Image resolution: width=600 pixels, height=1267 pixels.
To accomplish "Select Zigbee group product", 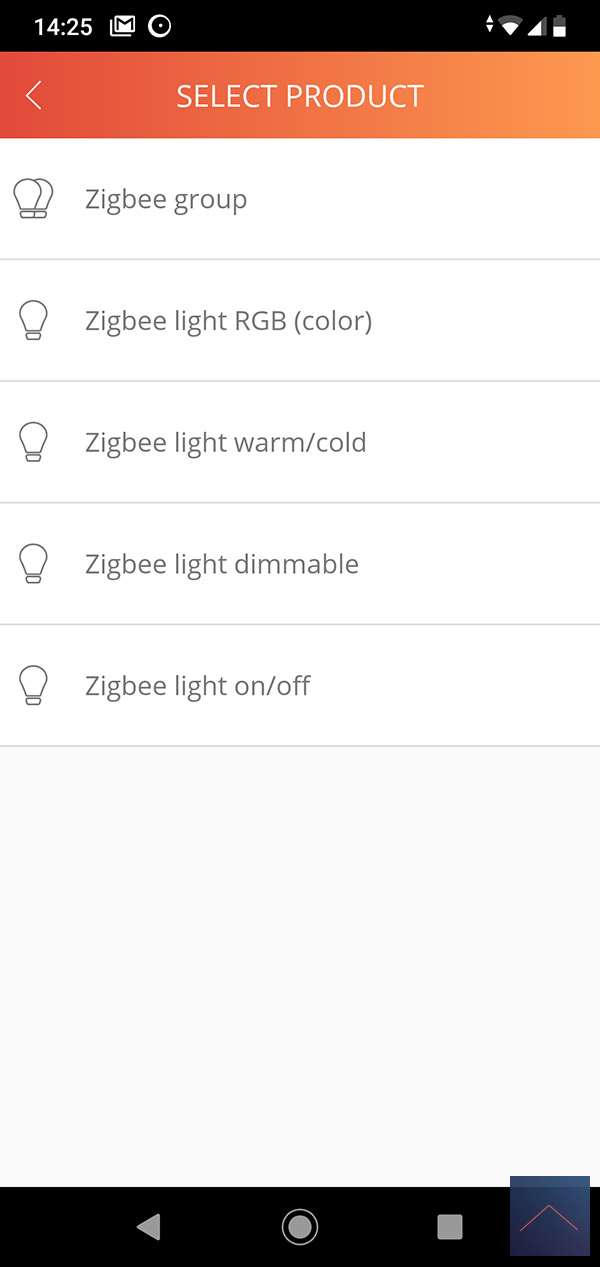I will [x=166, y=200].
